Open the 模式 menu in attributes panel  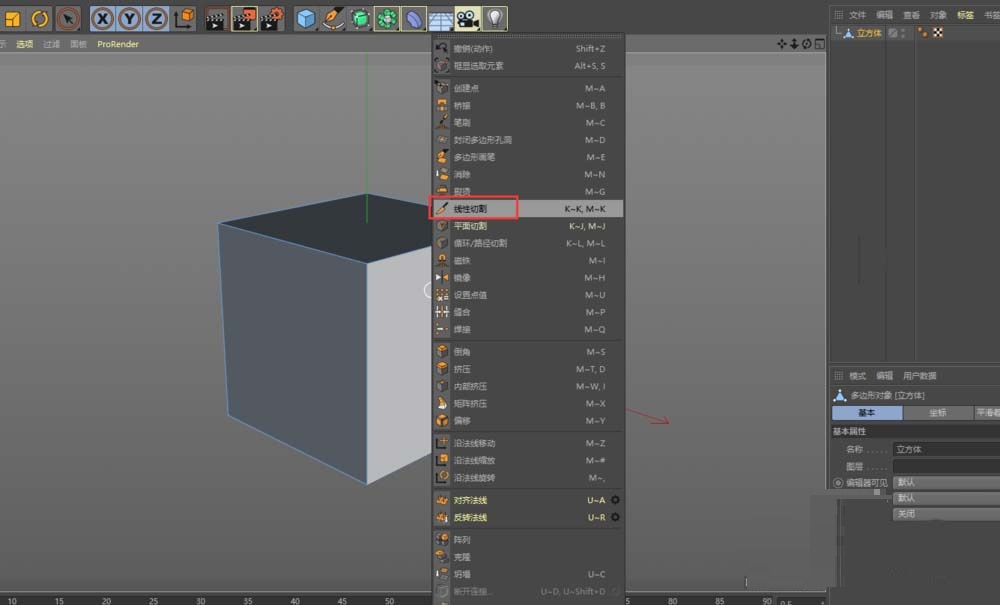point(856,376)
